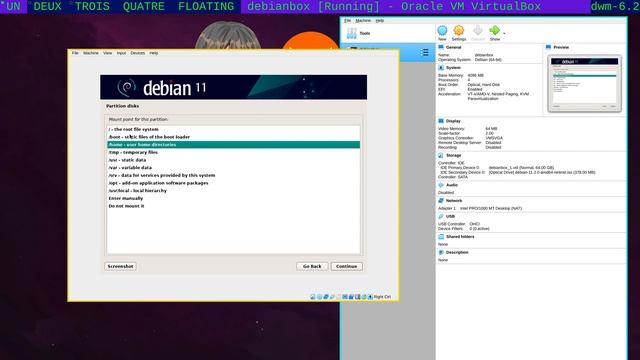Open the dropdown arrow beside Show

click(x=504, y=33)
